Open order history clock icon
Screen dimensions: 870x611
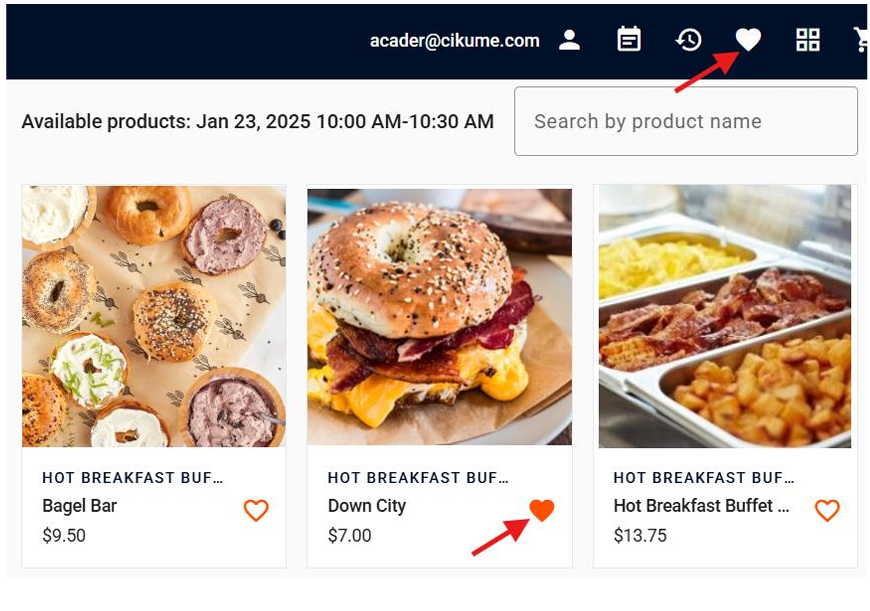point(688,40)
